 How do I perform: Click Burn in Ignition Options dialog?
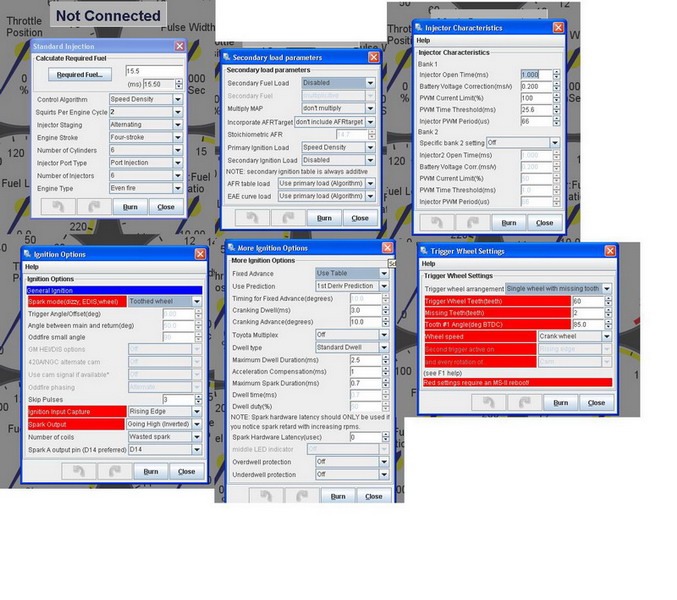tap(151, 471)
